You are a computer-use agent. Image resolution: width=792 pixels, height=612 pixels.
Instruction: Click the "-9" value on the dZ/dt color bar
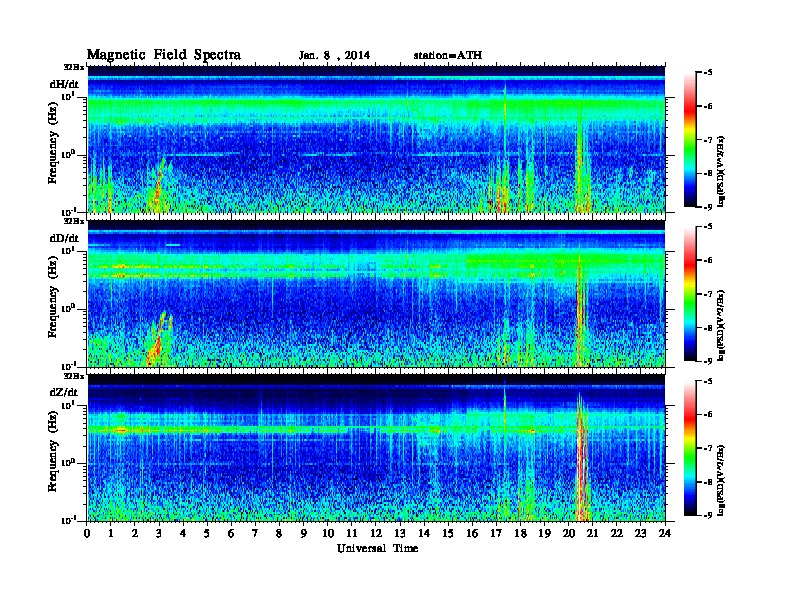point(709,515)
